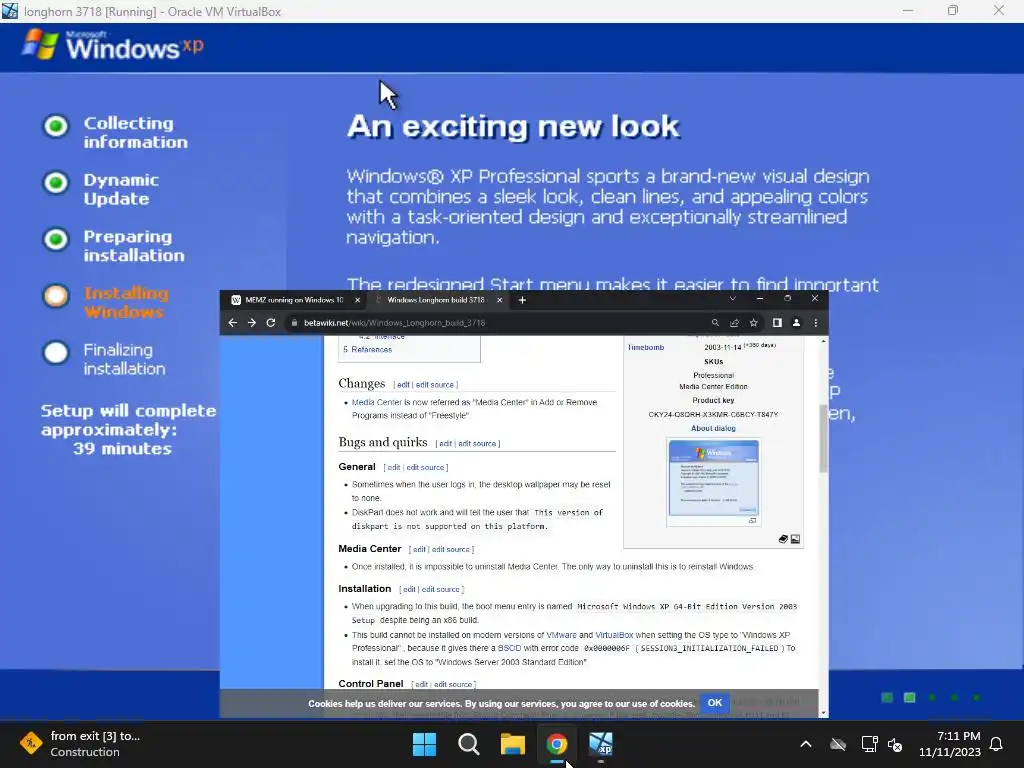Open notification bell in taskbar
Viewport: 1024px width, 768px height.
tap(997, 744)
